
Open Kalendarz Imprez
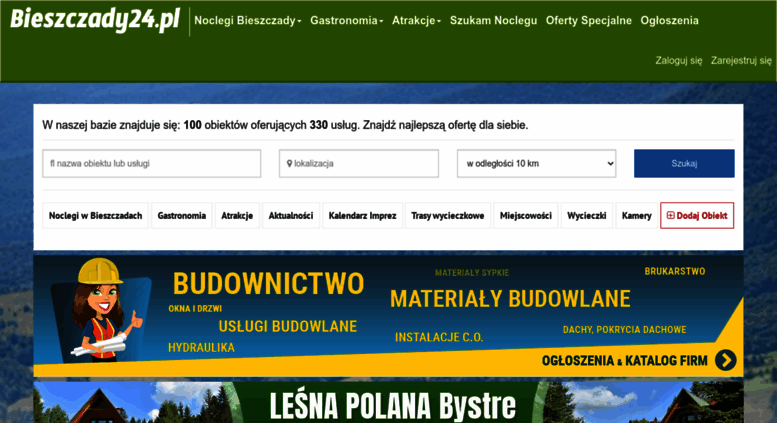coord(362,215)
